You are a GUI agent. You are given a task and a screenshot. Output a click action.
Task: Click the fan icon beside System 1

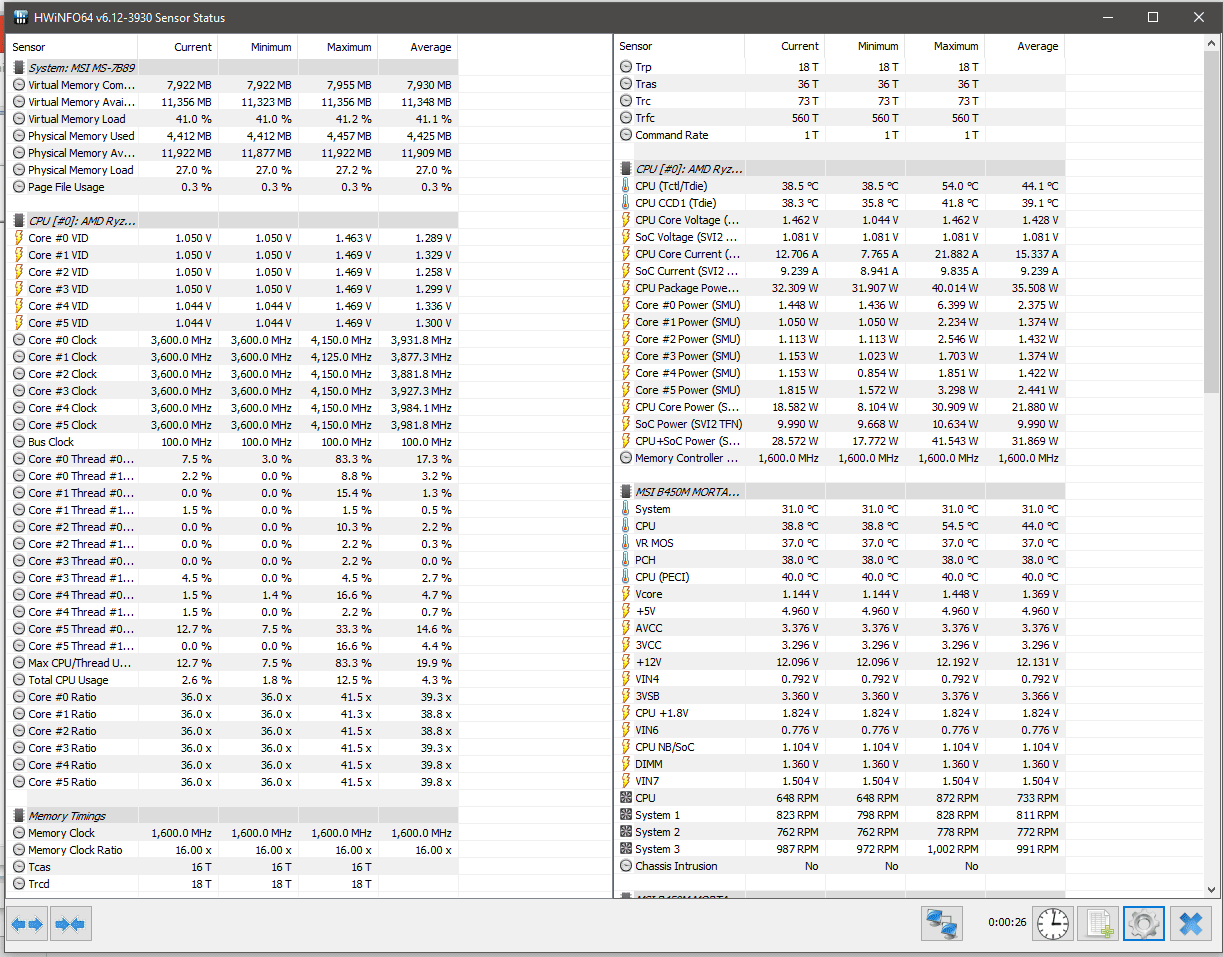click(626, 815)
